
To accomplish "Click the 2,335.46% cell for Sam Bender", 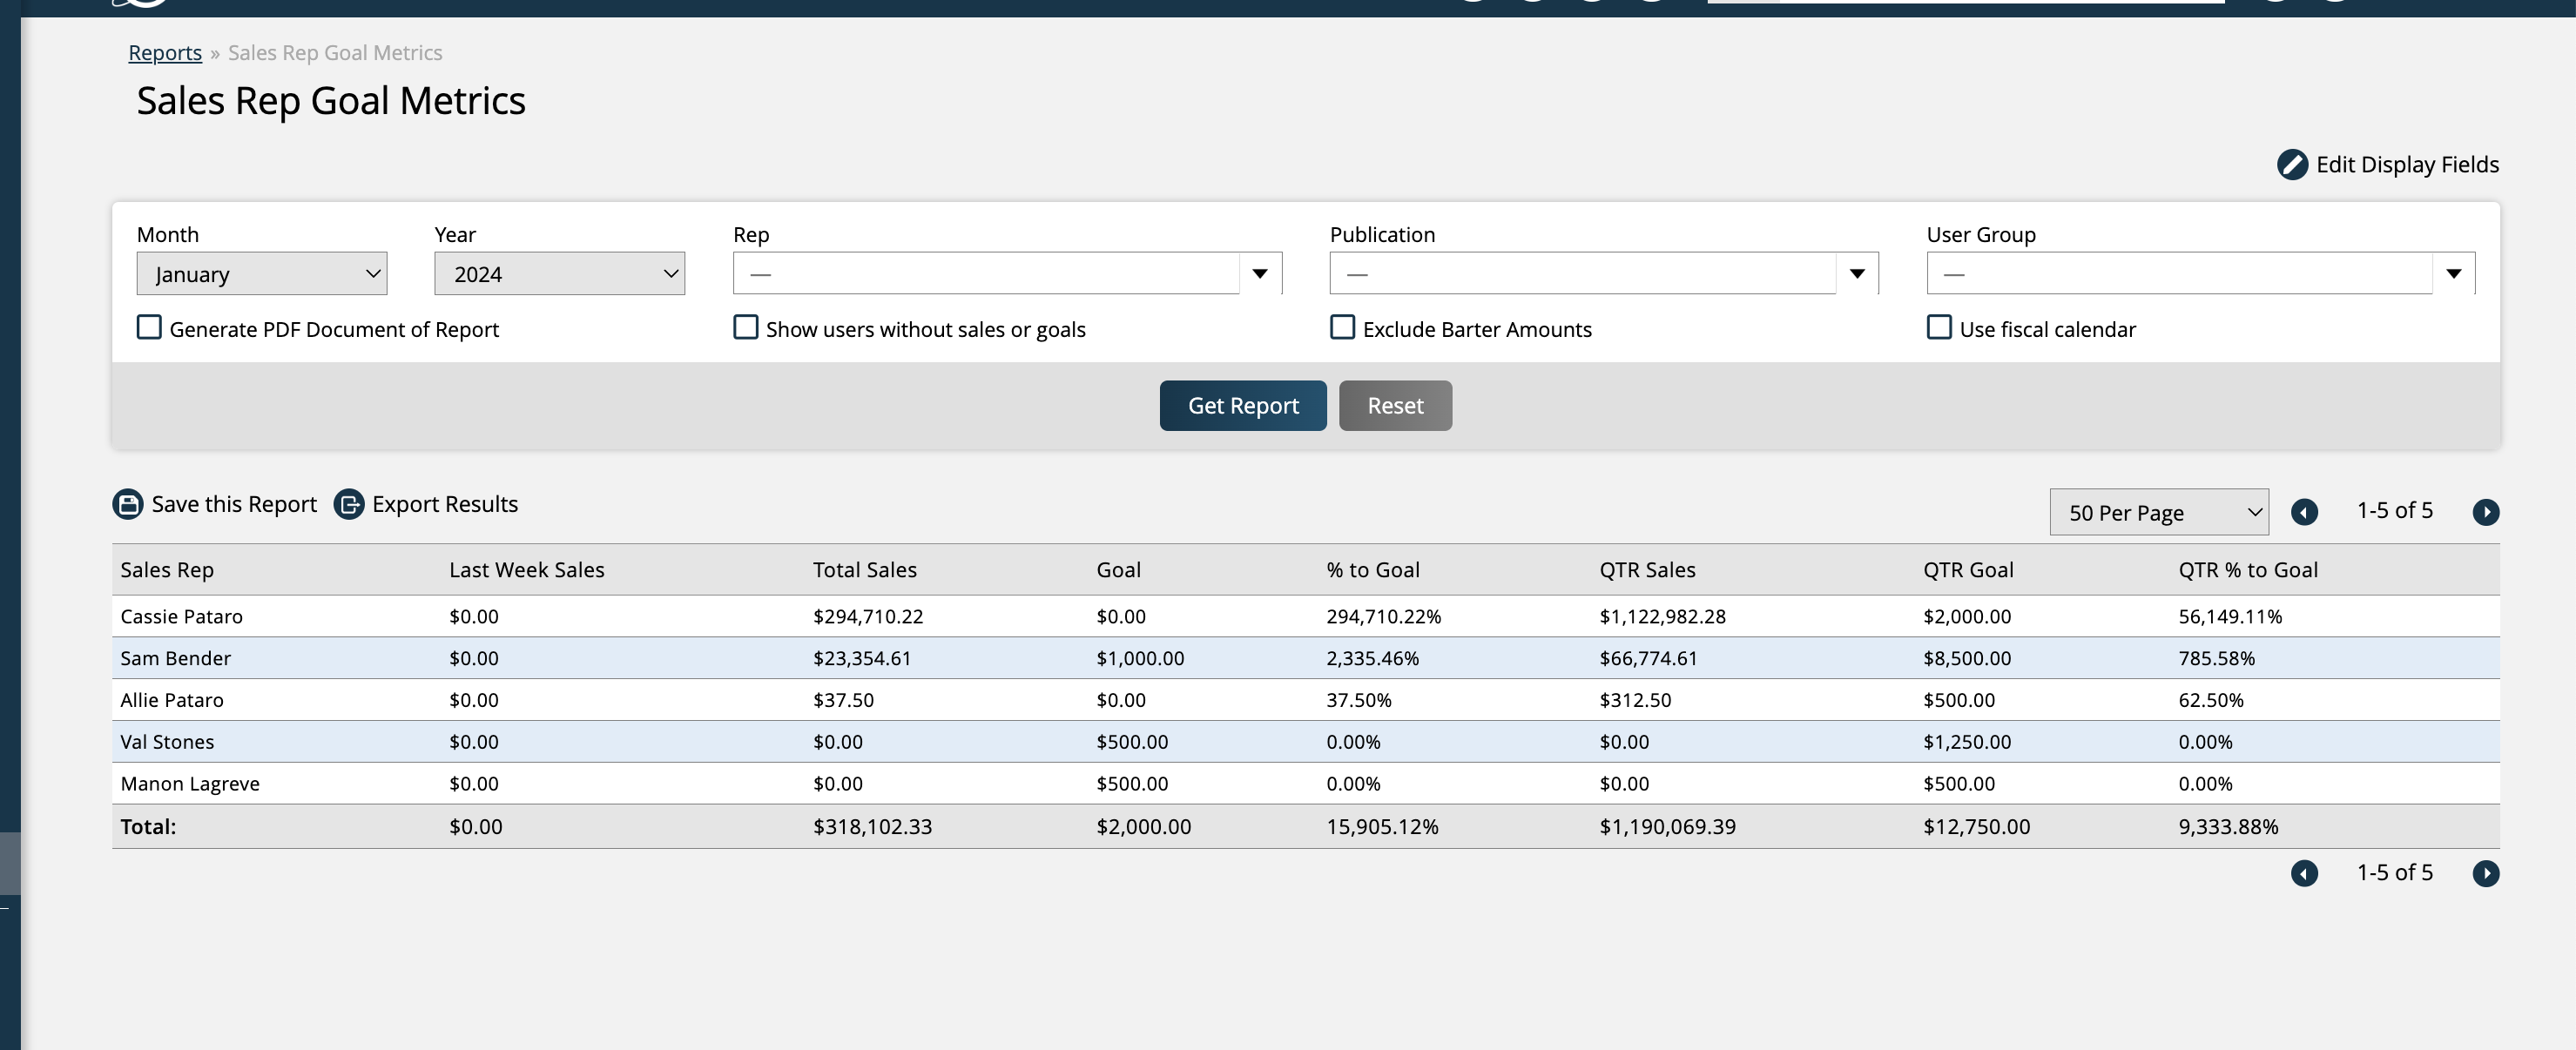I will [x=1372, y=659].
